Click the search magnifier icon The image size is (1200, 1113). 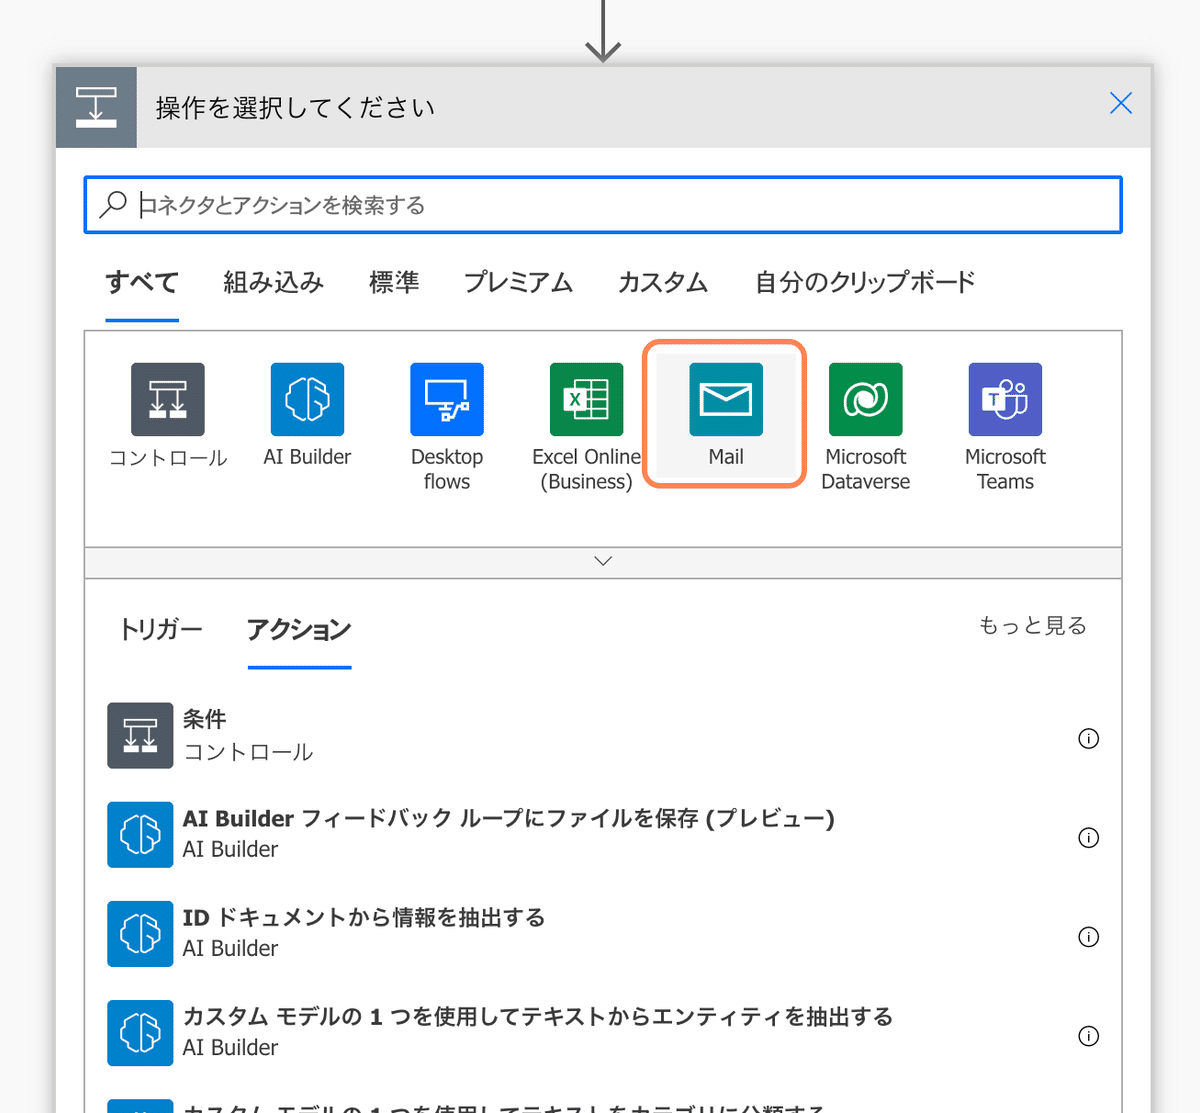coord(113,205)
